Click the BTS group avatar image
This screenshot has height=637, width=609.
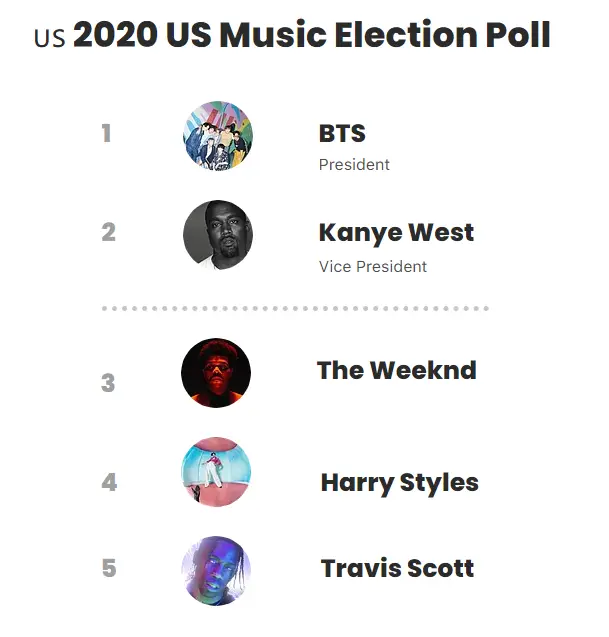[x=218, y=136]
